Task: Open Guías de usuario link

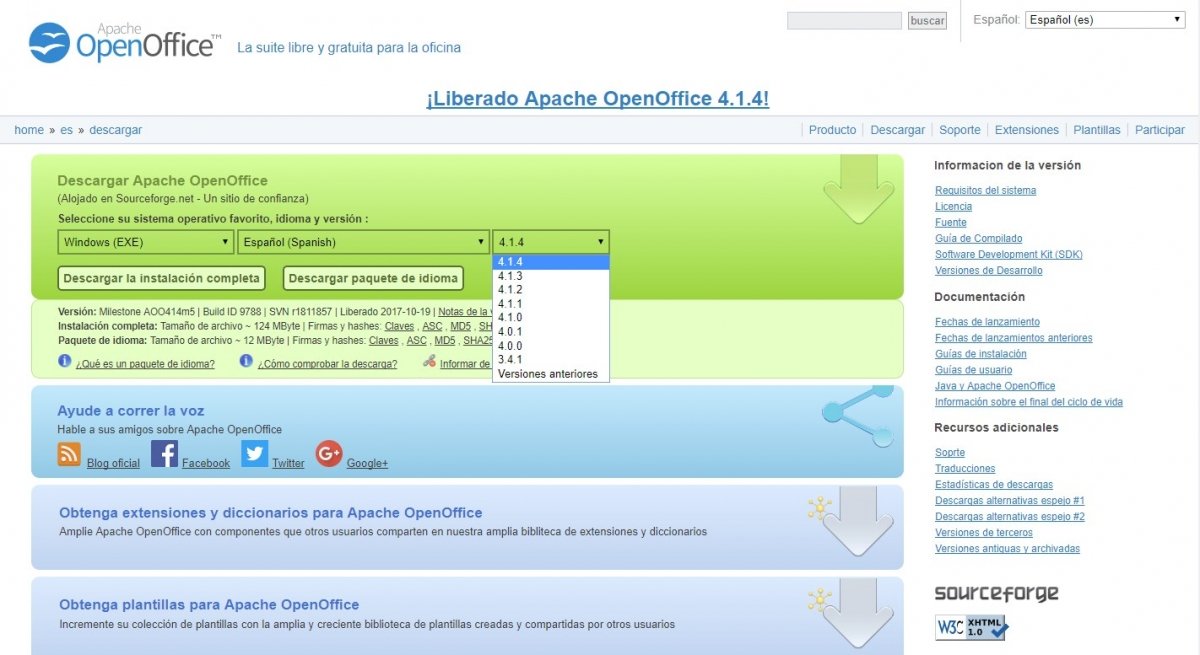Action: 973,370
